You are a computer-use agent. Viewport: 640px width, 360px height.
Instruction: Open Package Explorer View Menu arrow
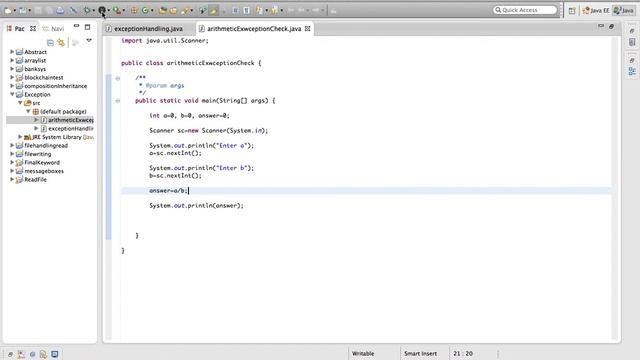[89, 40]
